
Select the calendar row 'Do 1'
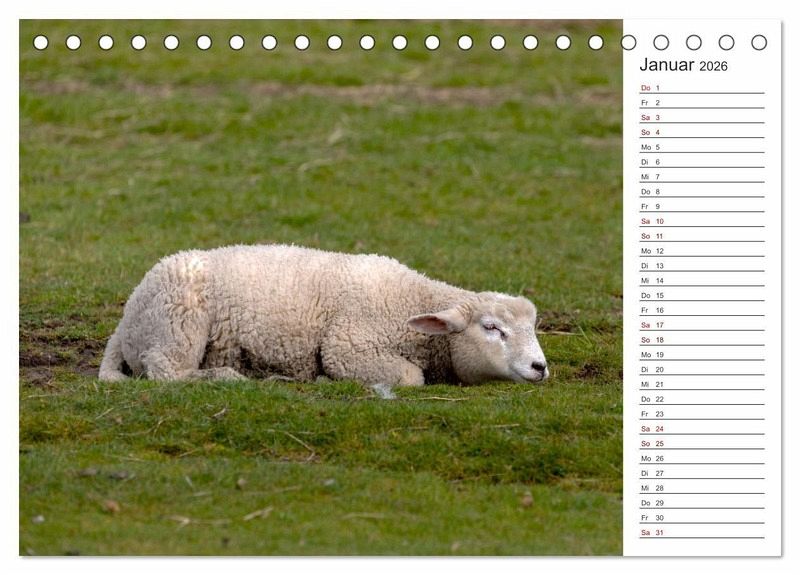point(702,88)
